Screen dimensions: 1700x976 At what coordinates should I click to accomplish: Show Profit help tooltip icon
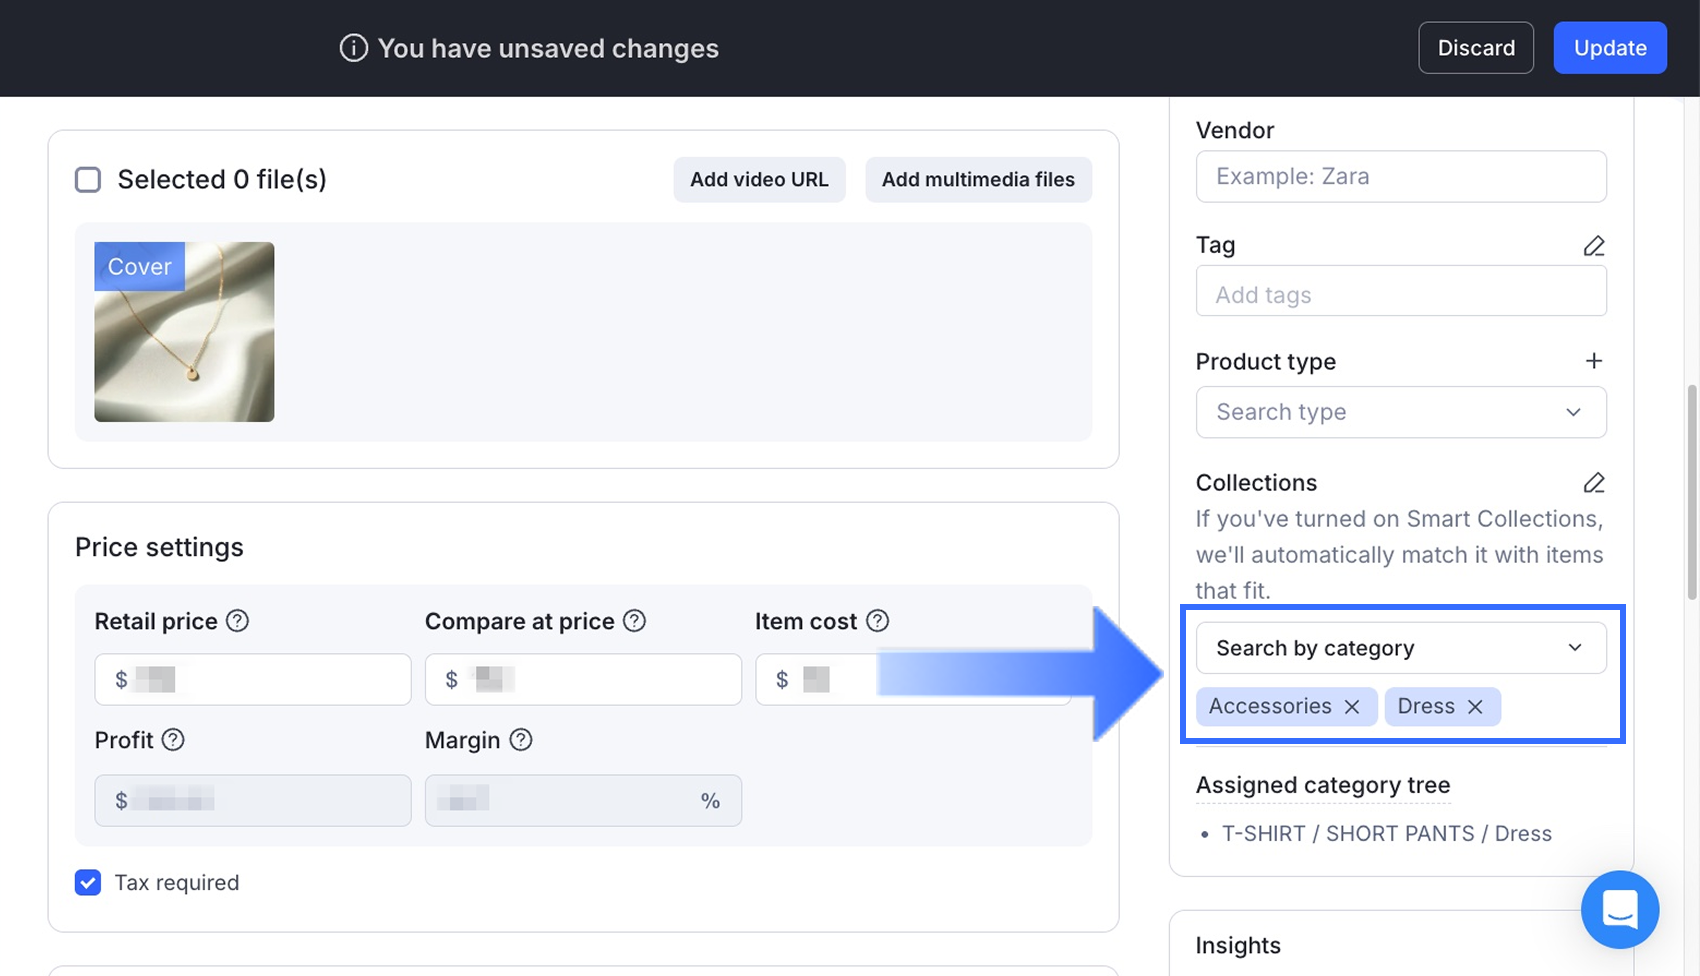173,740
